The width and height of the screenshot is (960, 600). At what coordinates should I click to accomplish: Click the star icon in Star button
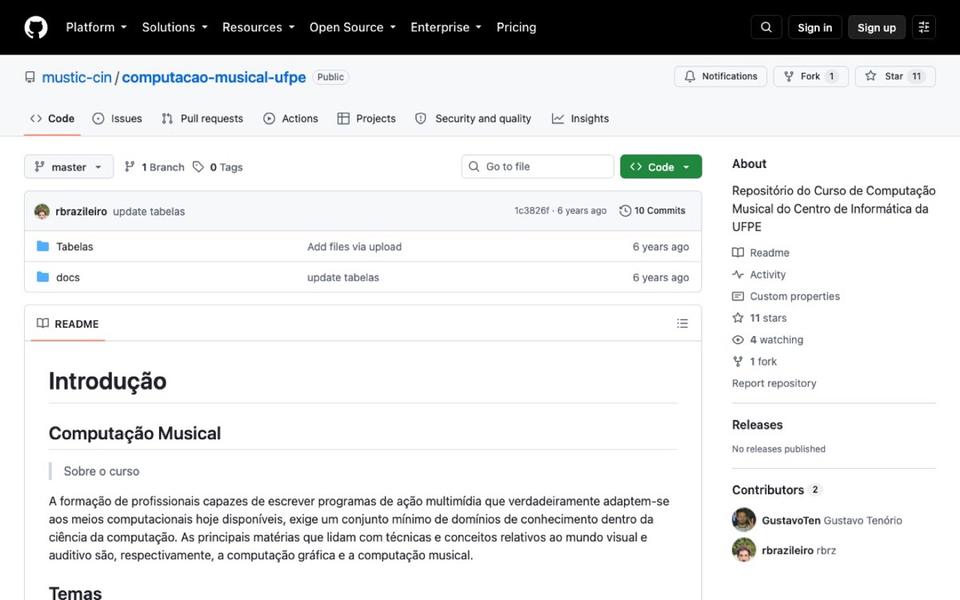(x=870, y=76)
